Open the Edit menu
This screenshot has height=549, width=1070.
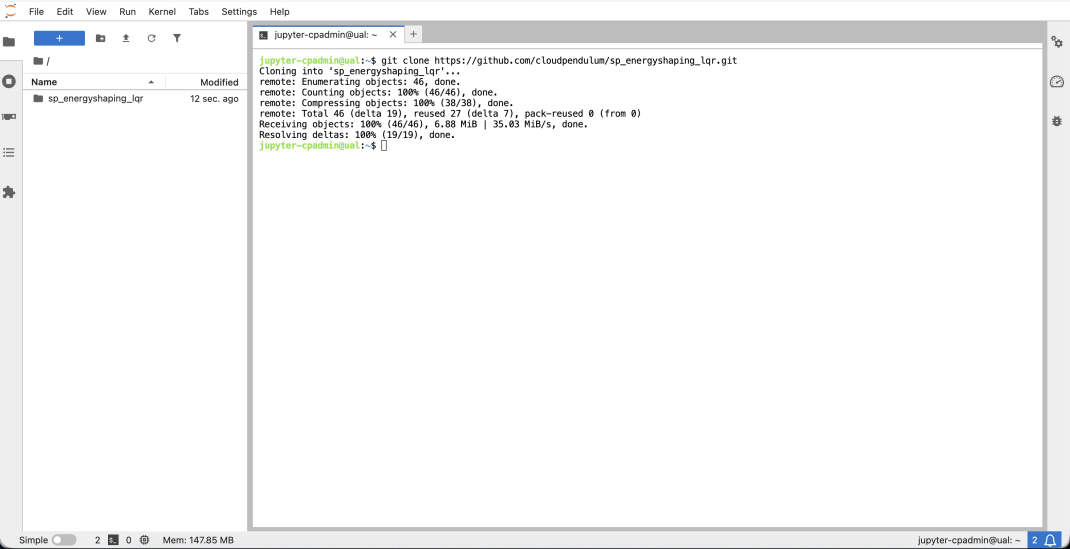(65, 12)
